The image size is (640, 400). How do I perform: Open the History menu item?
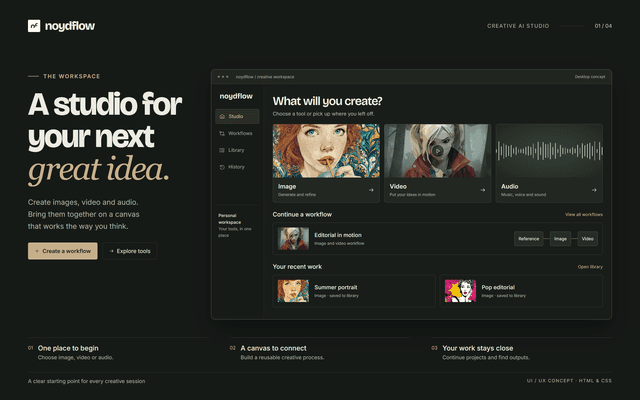point(237,167)
